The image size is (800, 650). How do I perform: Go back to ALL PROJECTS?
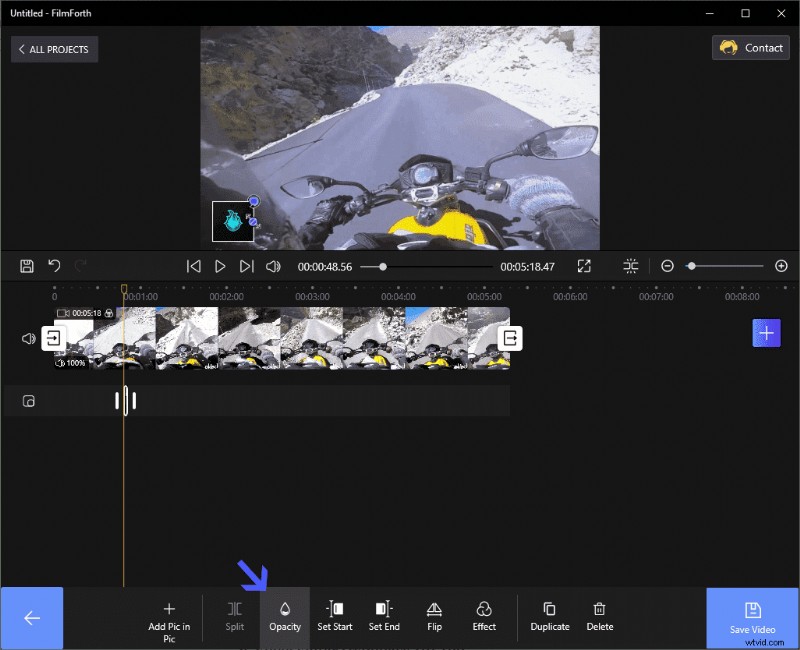(54, 48)
